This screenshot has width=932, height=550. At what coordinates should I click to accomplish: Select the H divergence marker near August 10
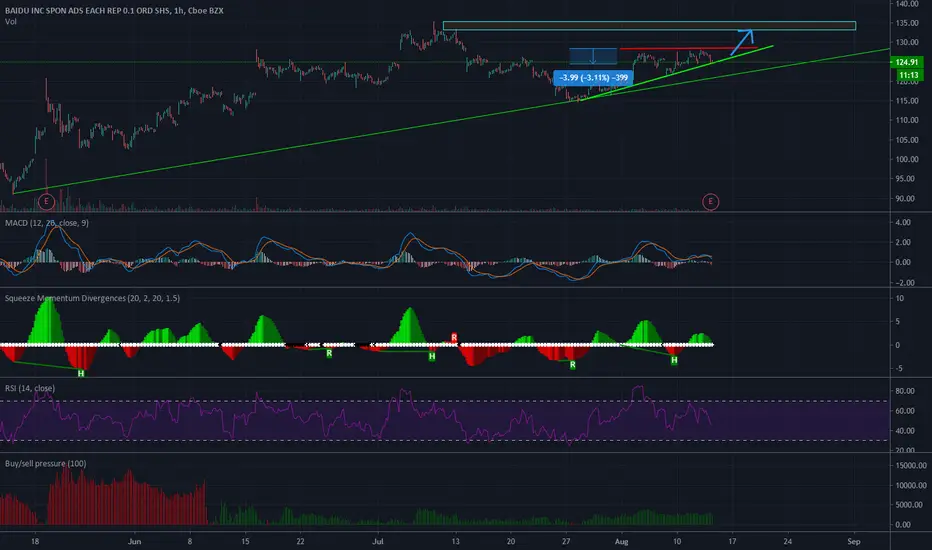674,360
